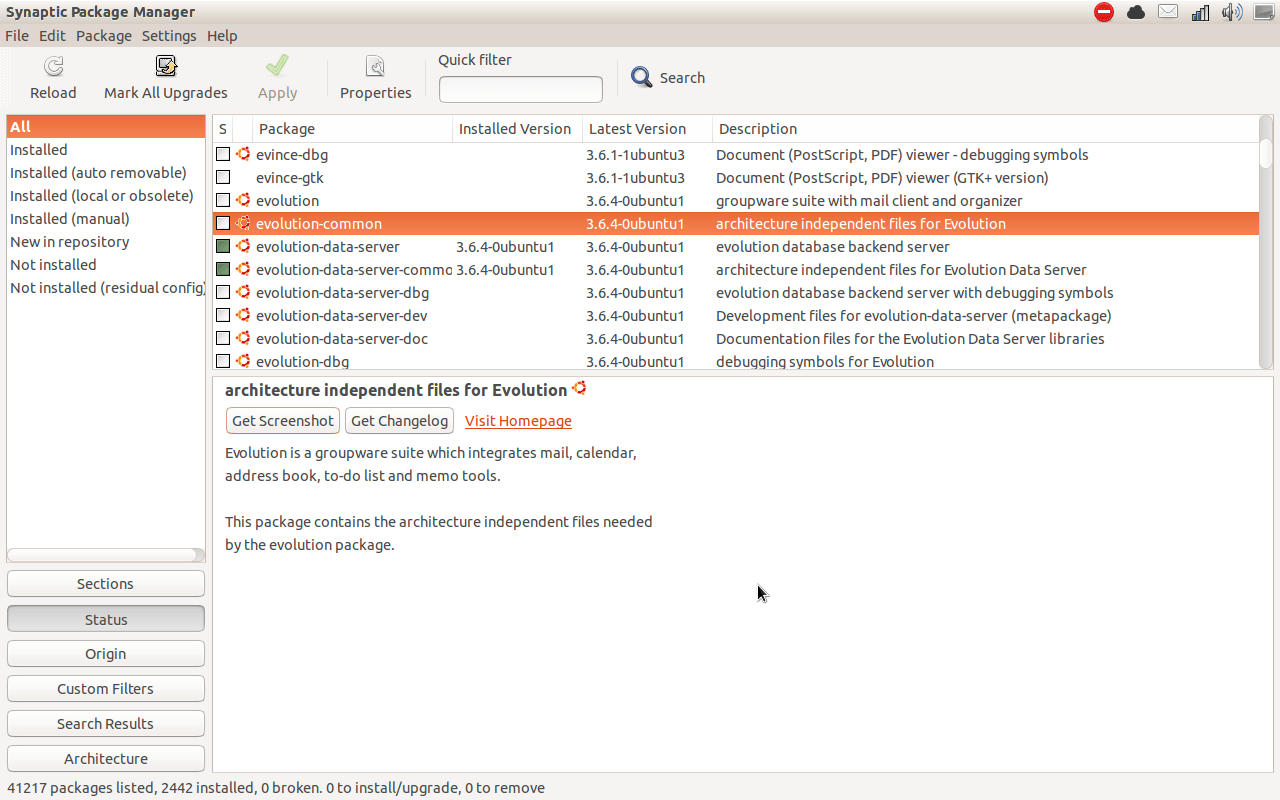The width and height of the screenshot is (1280, 800).
Task: Open the Help menu
Action: coord(222,36)
